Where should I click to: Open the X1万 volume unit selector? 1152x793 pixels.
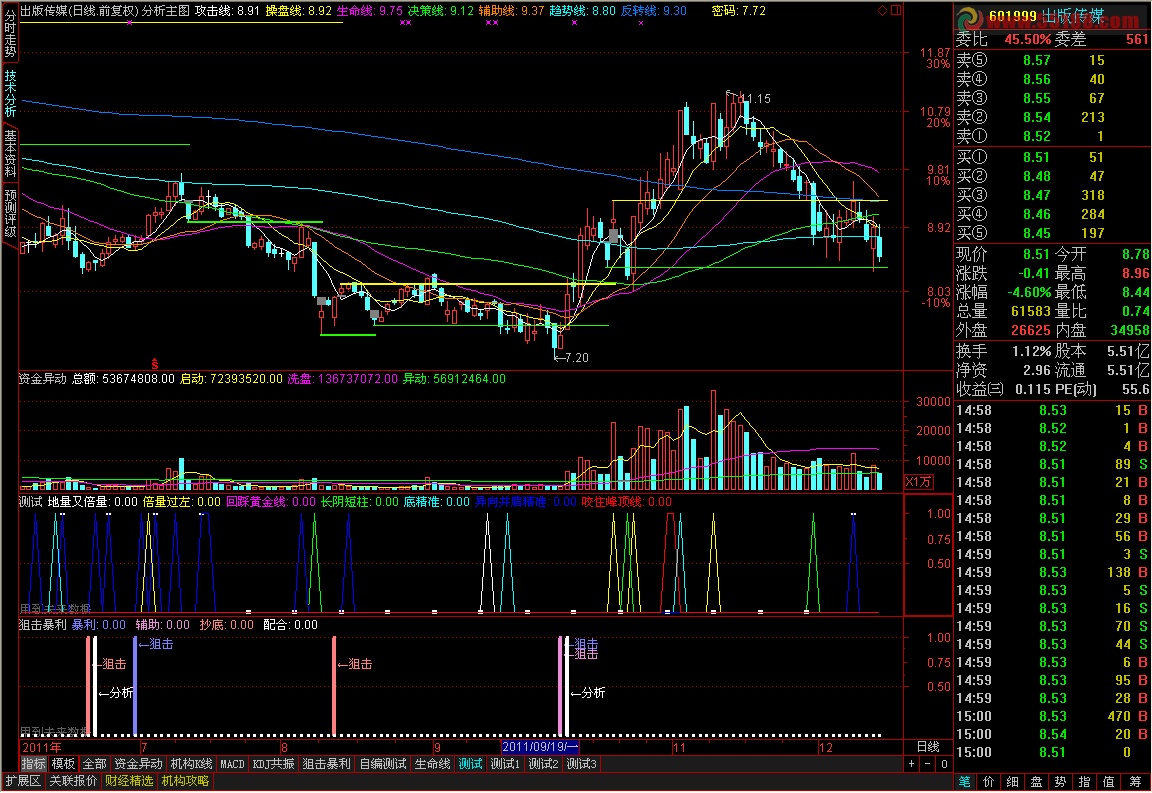click(918, 482)
